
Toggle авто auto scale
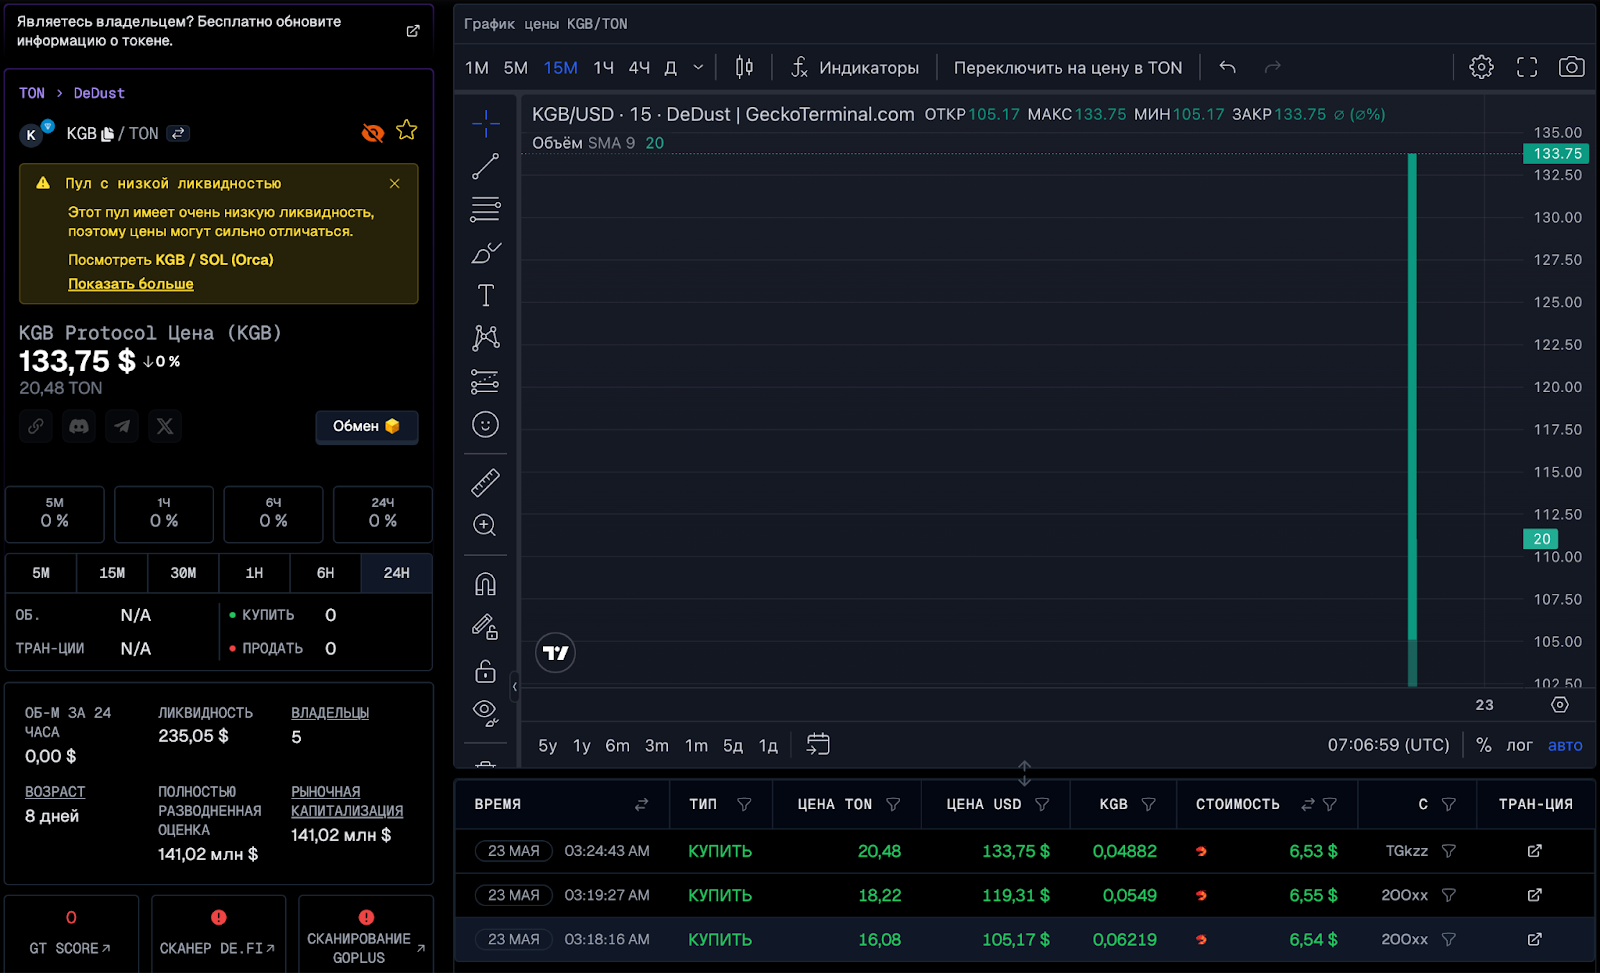tap(1565, 745)
